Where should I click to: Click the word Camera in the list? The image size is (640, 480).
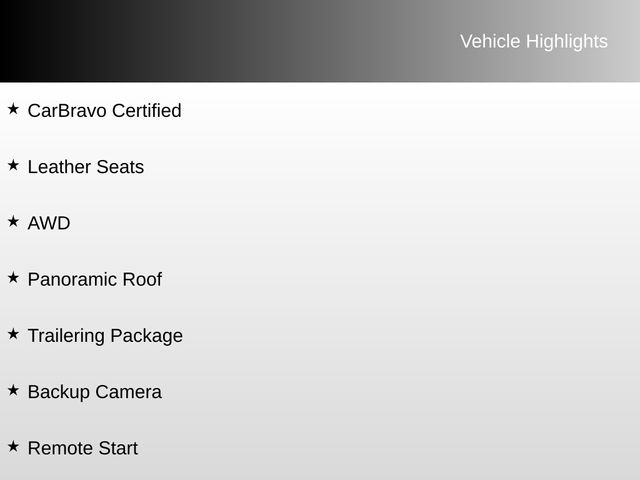[x=129, y=392]
